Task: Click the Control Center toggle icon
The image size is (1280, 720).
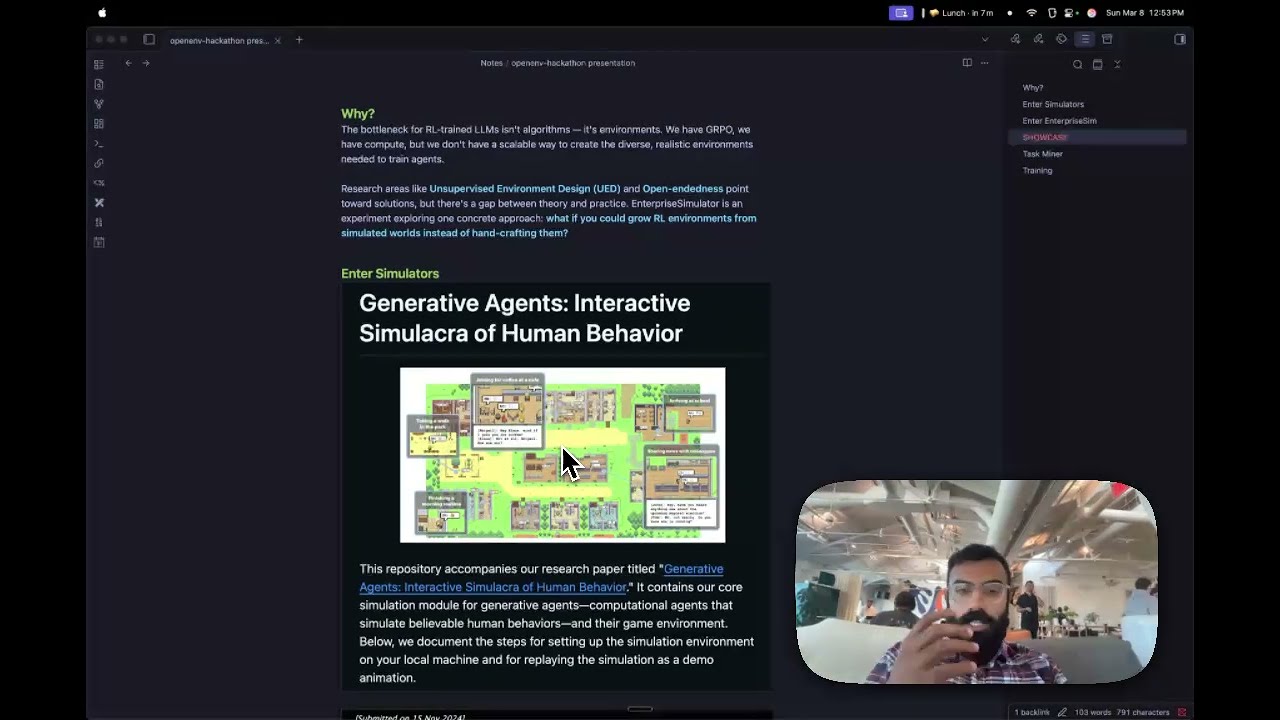Action: [1070, 13]
